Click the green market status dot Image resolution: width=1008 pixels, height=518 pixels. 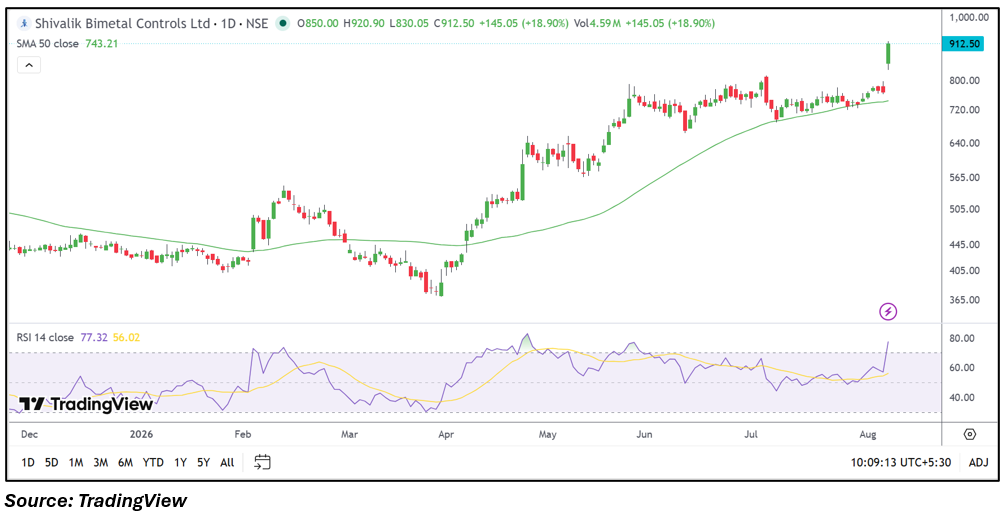click(x=282, y=24)
